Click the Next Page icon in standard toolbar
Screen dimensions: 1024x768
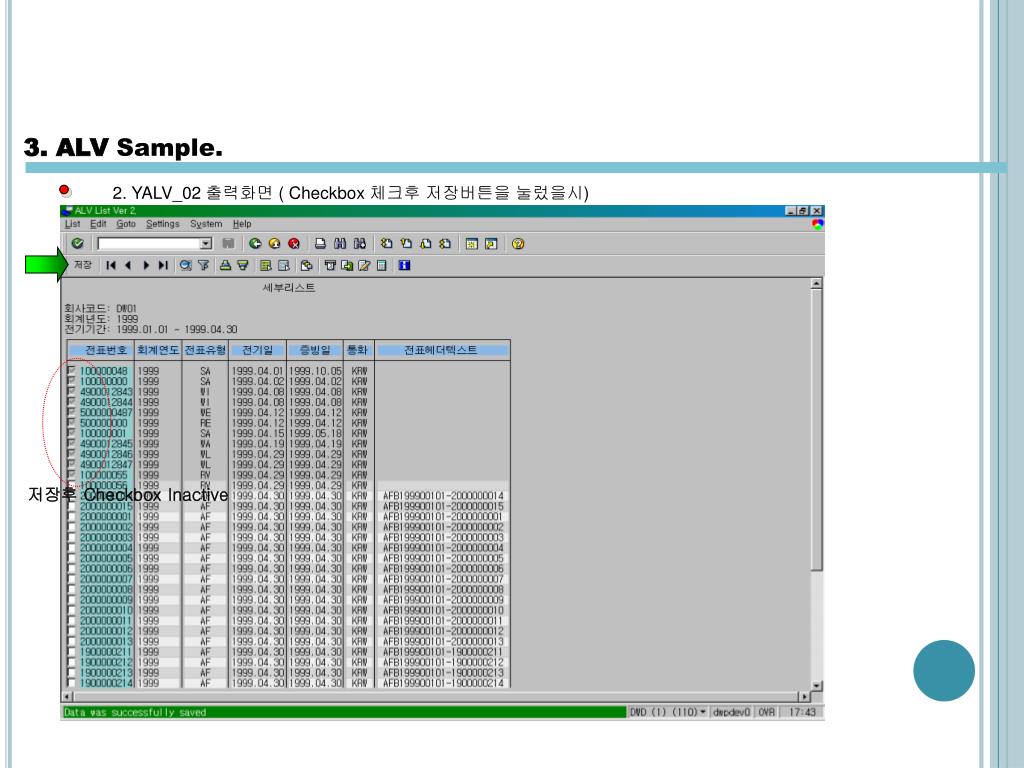426,244
